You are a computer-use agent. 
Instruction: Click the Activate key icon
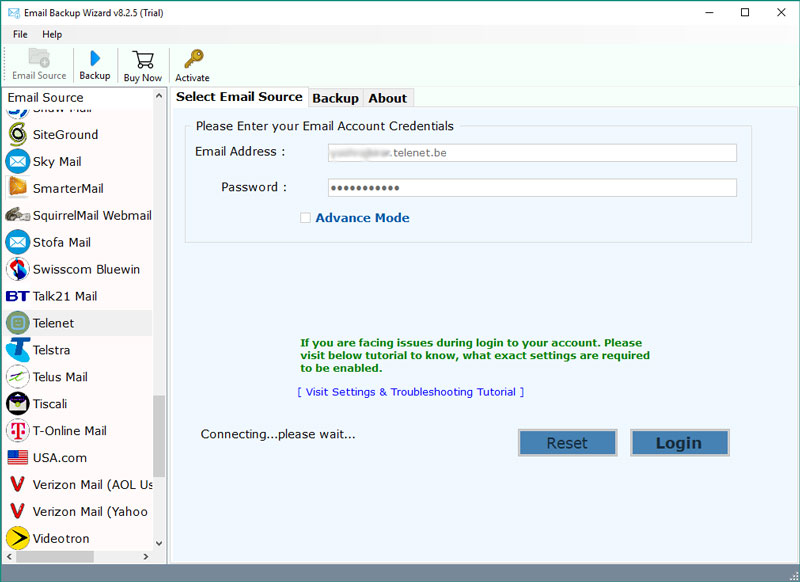pyautogui.click(x=193, y=59)
